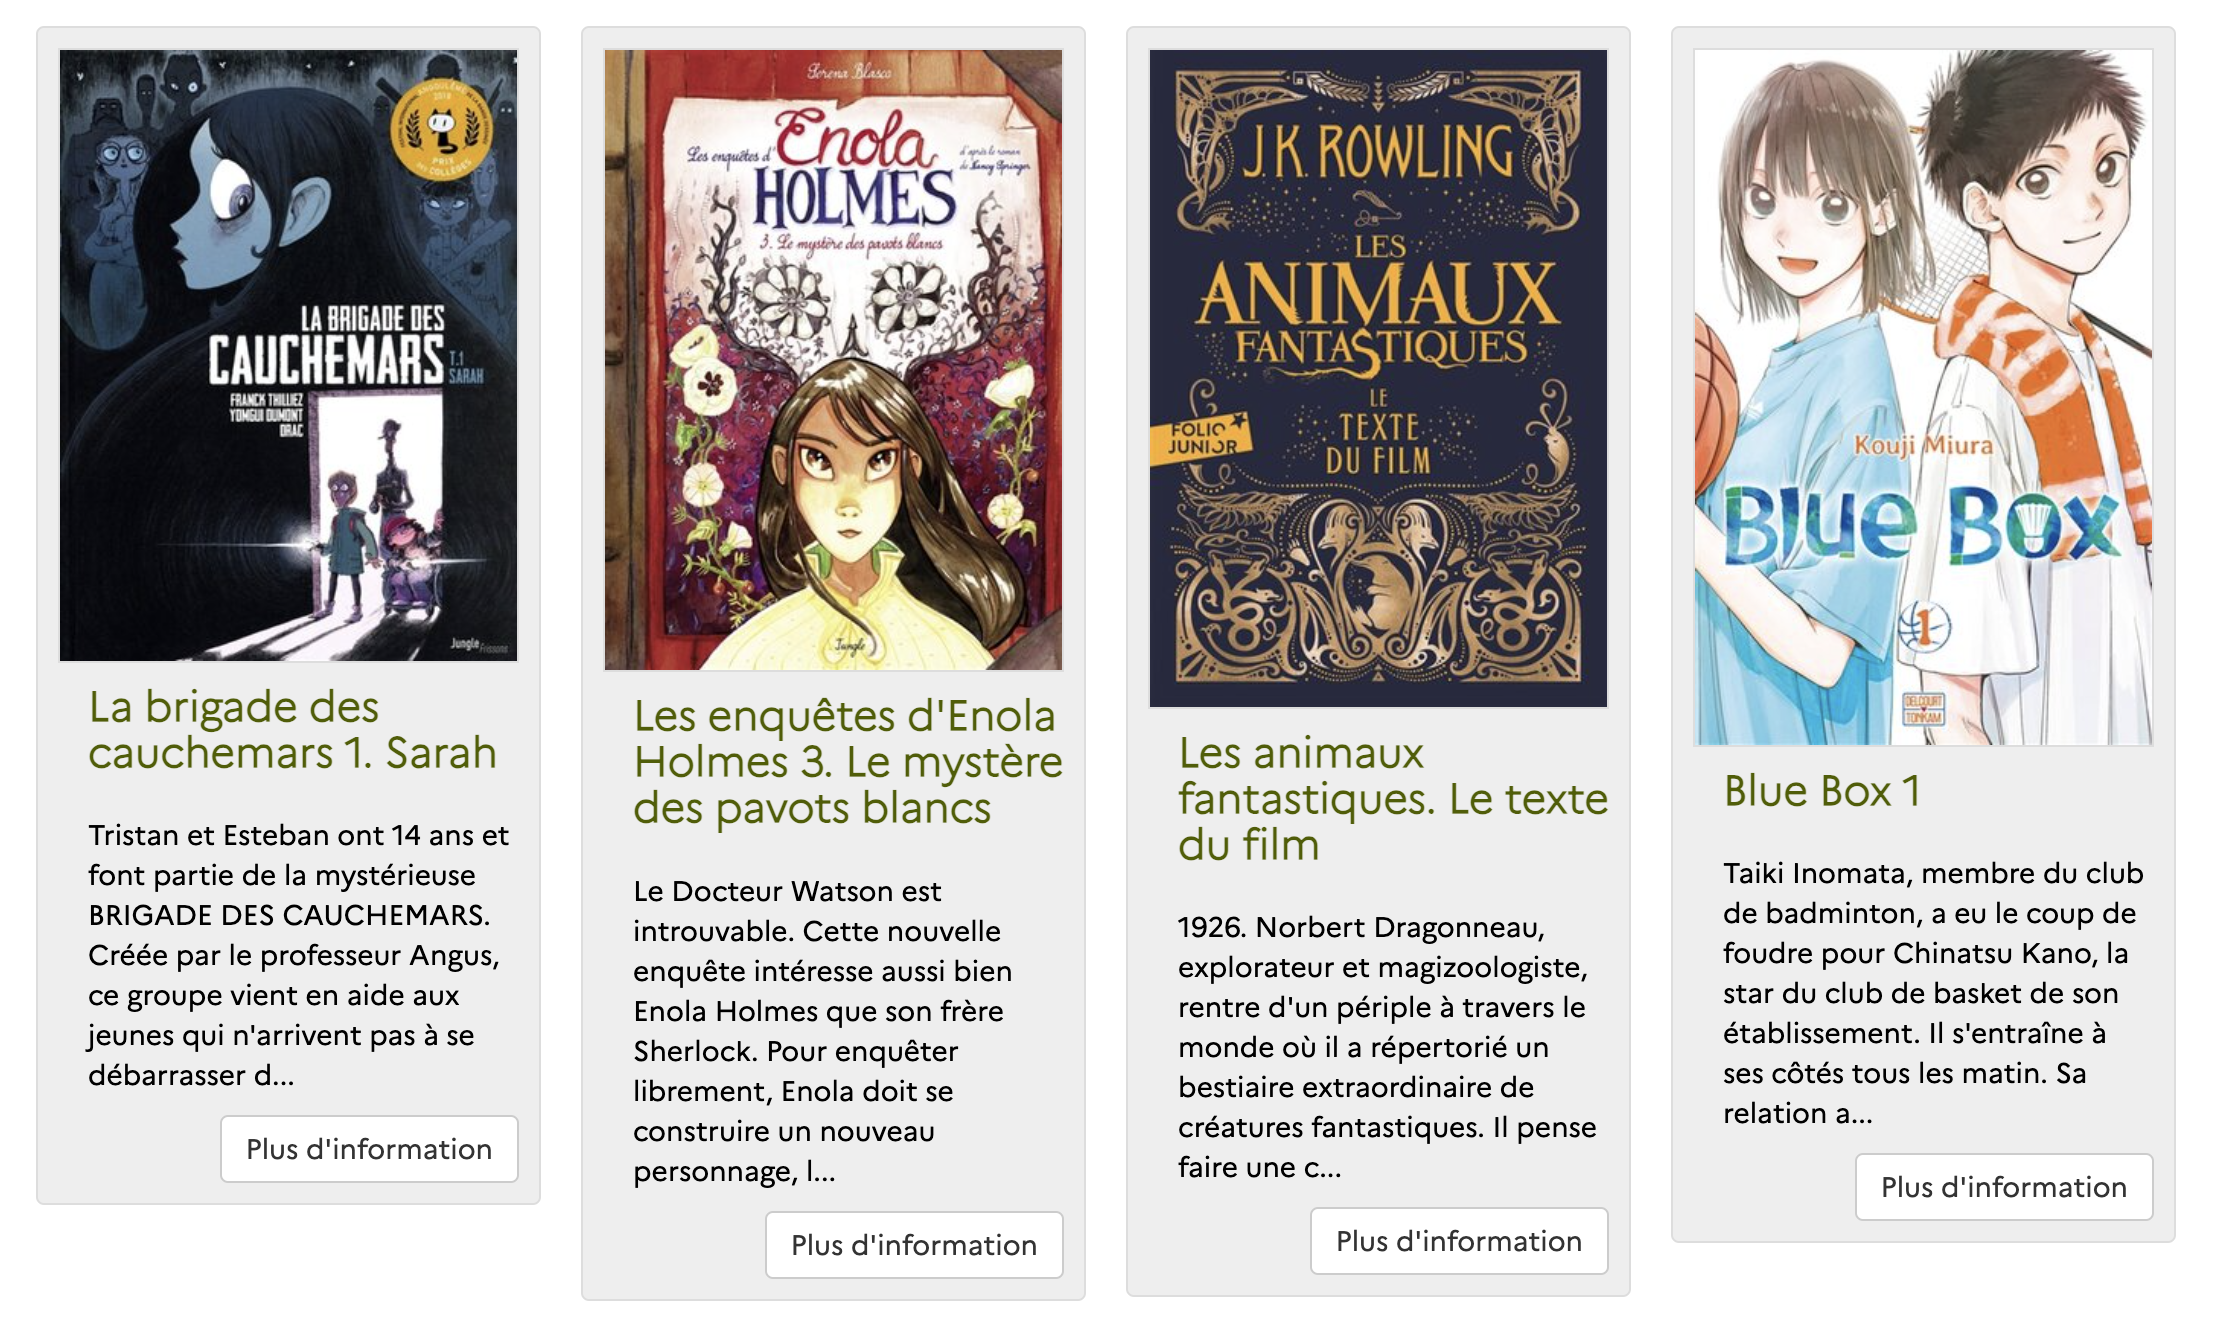
Task: Click the Taiki Inomata summary text
Action: point(1932,992)
